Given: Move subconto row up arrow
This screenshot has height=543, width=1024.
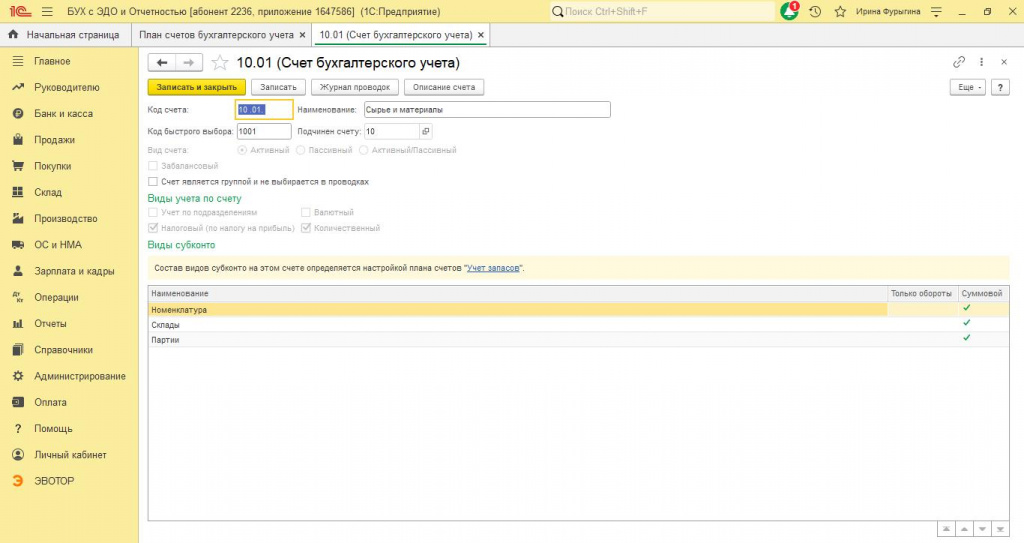Looking at the screenshot, I should 964,529.
